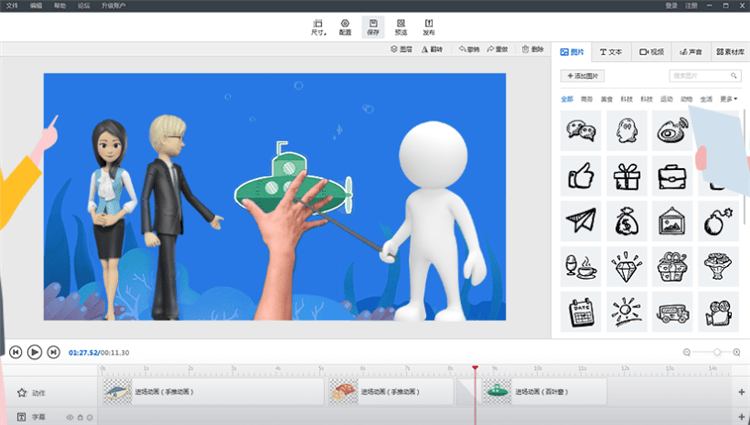Click the 添加图片 (Add image) button

tap(582, 75)
